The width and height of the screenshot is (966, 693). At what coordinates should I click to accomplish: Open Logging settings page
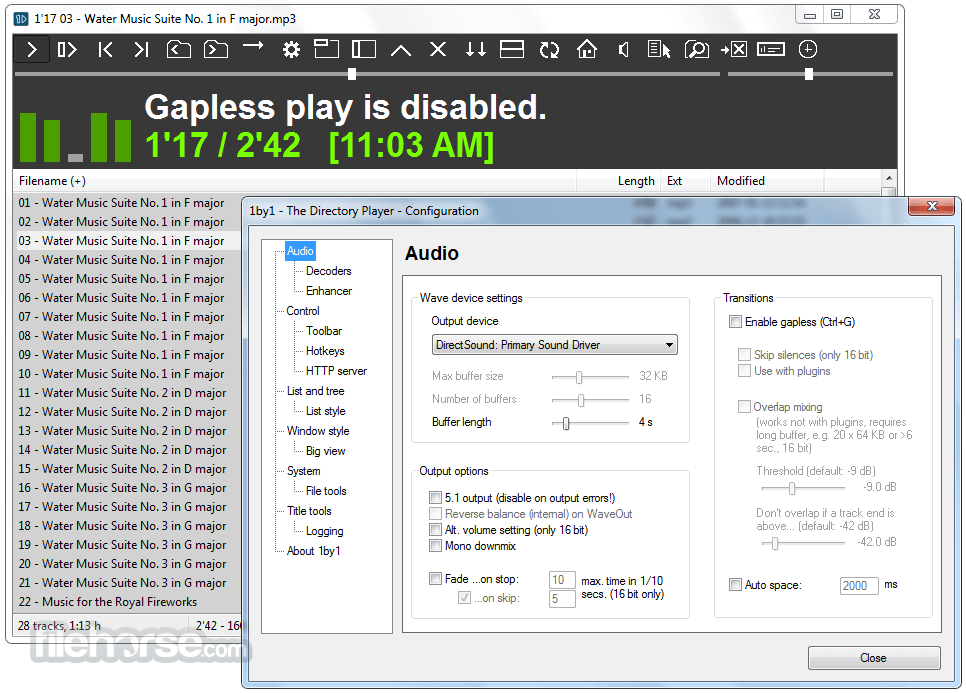click(324, 531)
